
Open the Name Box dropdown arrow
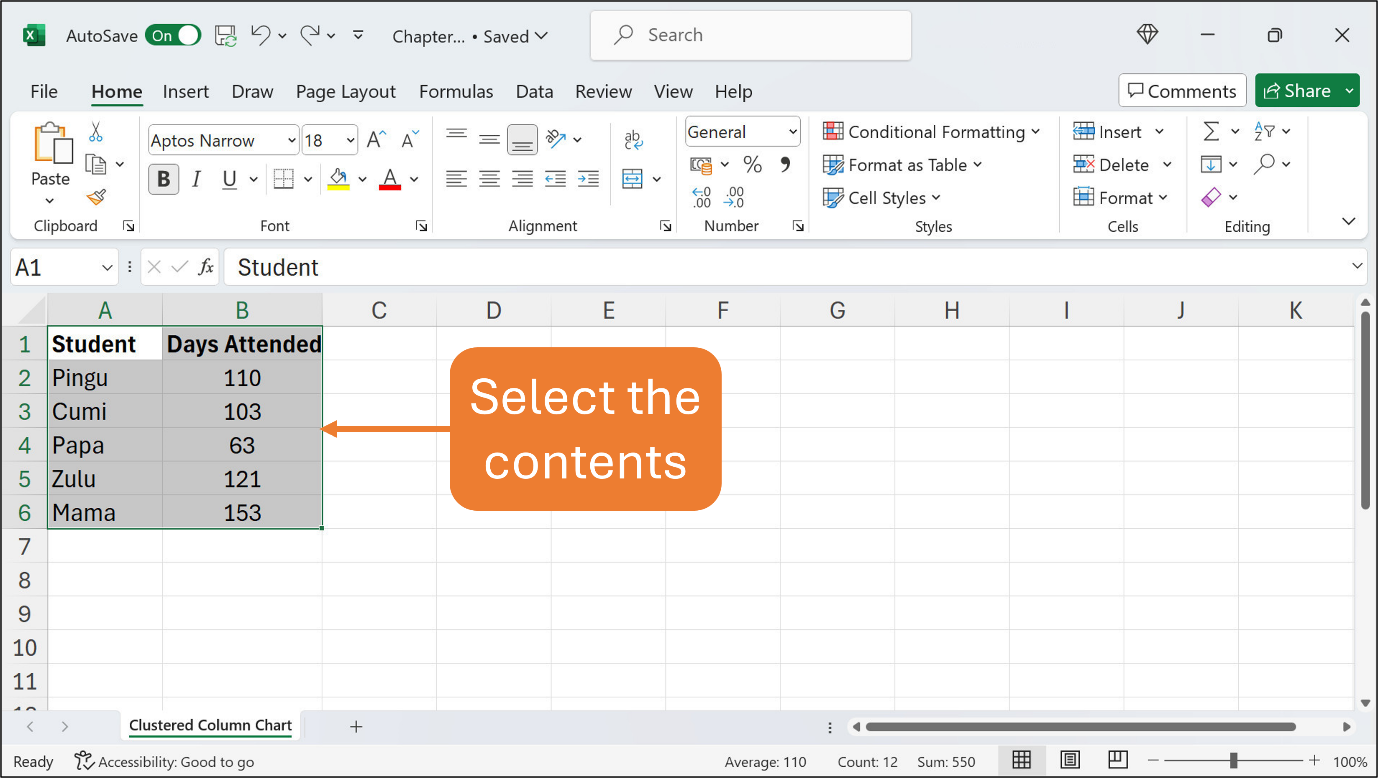coord(108,267)
